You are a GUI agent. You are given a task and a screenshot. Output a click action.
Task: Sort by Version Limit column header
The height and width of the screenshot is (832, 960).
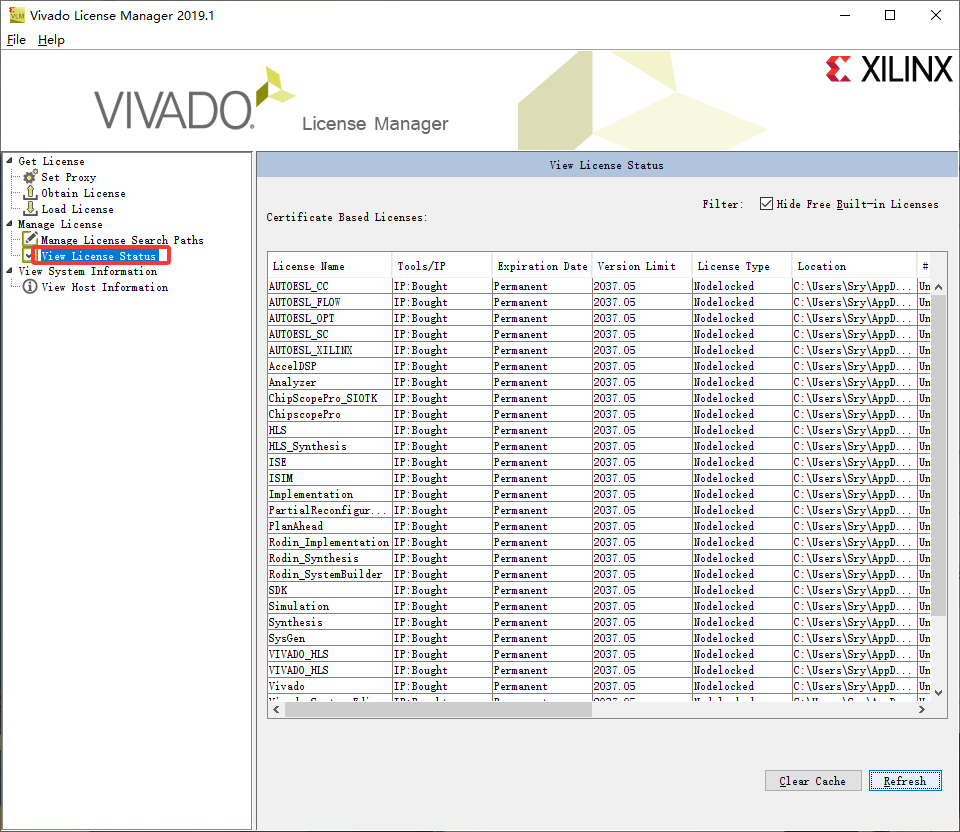pyautogui.click(x=642, y=266)
